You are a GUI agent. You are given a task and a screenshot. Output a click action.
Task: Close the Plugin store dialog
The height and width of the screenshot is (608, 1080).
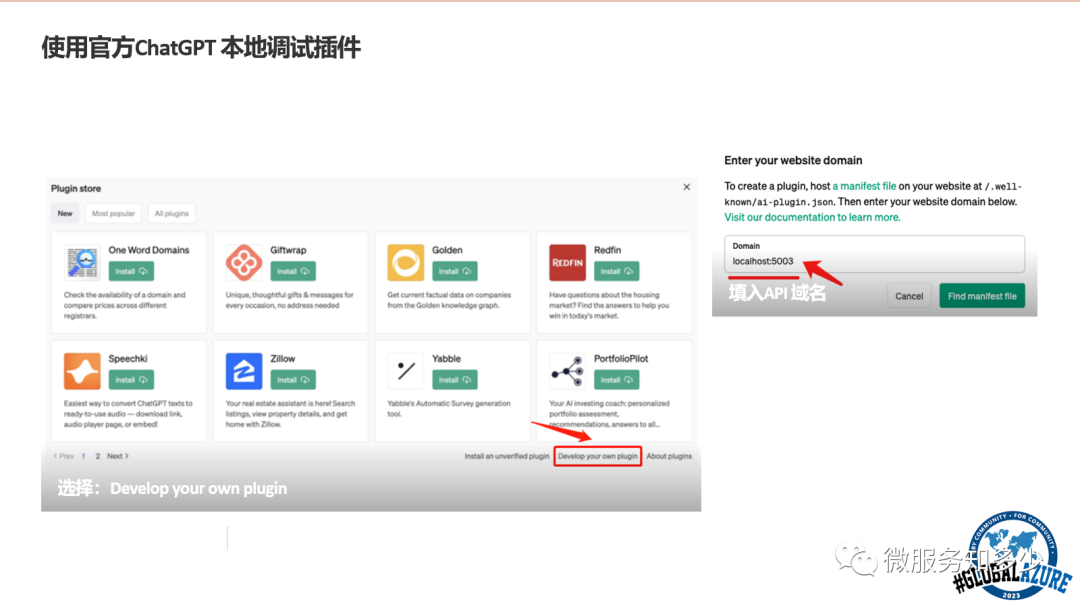687,187
